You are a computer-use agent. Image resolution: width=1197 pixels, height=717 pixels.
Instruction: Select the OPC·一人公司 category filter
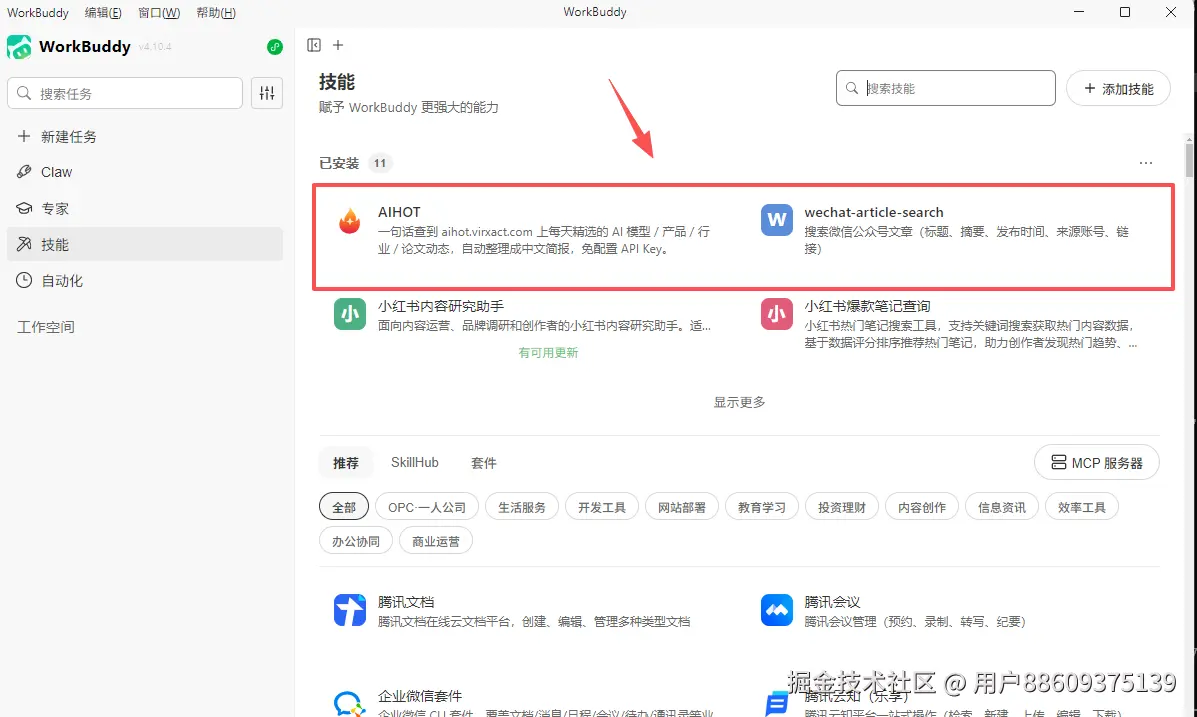pos(427,507)
